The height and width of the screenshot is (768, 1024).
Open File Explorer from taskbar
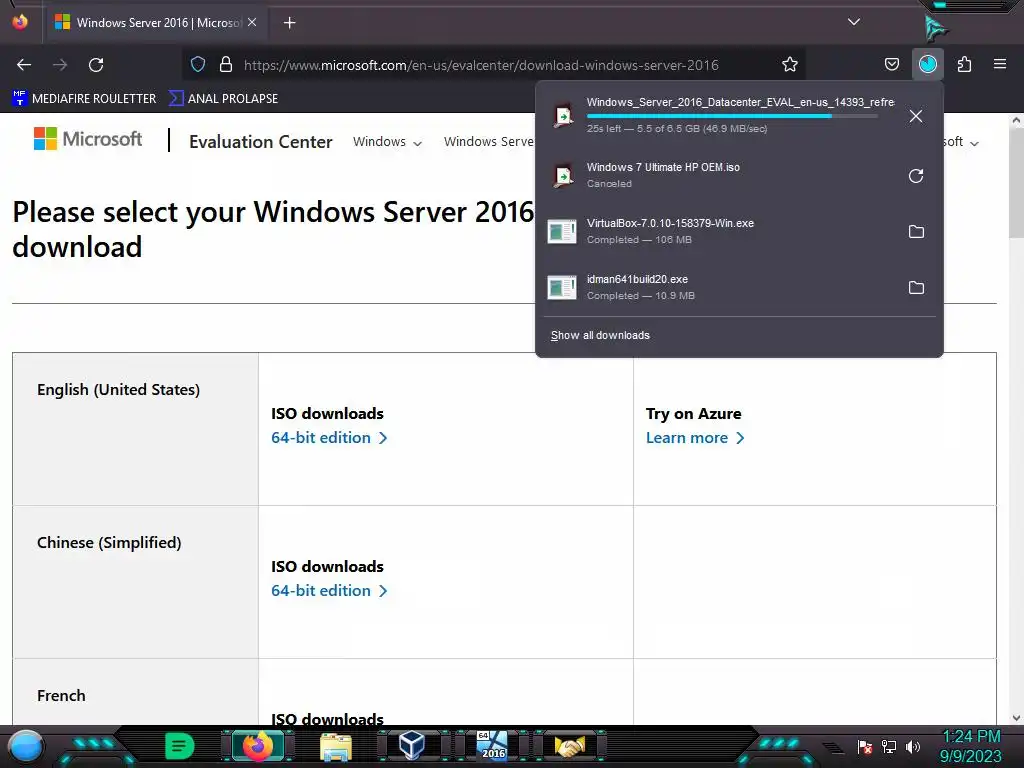336,746
